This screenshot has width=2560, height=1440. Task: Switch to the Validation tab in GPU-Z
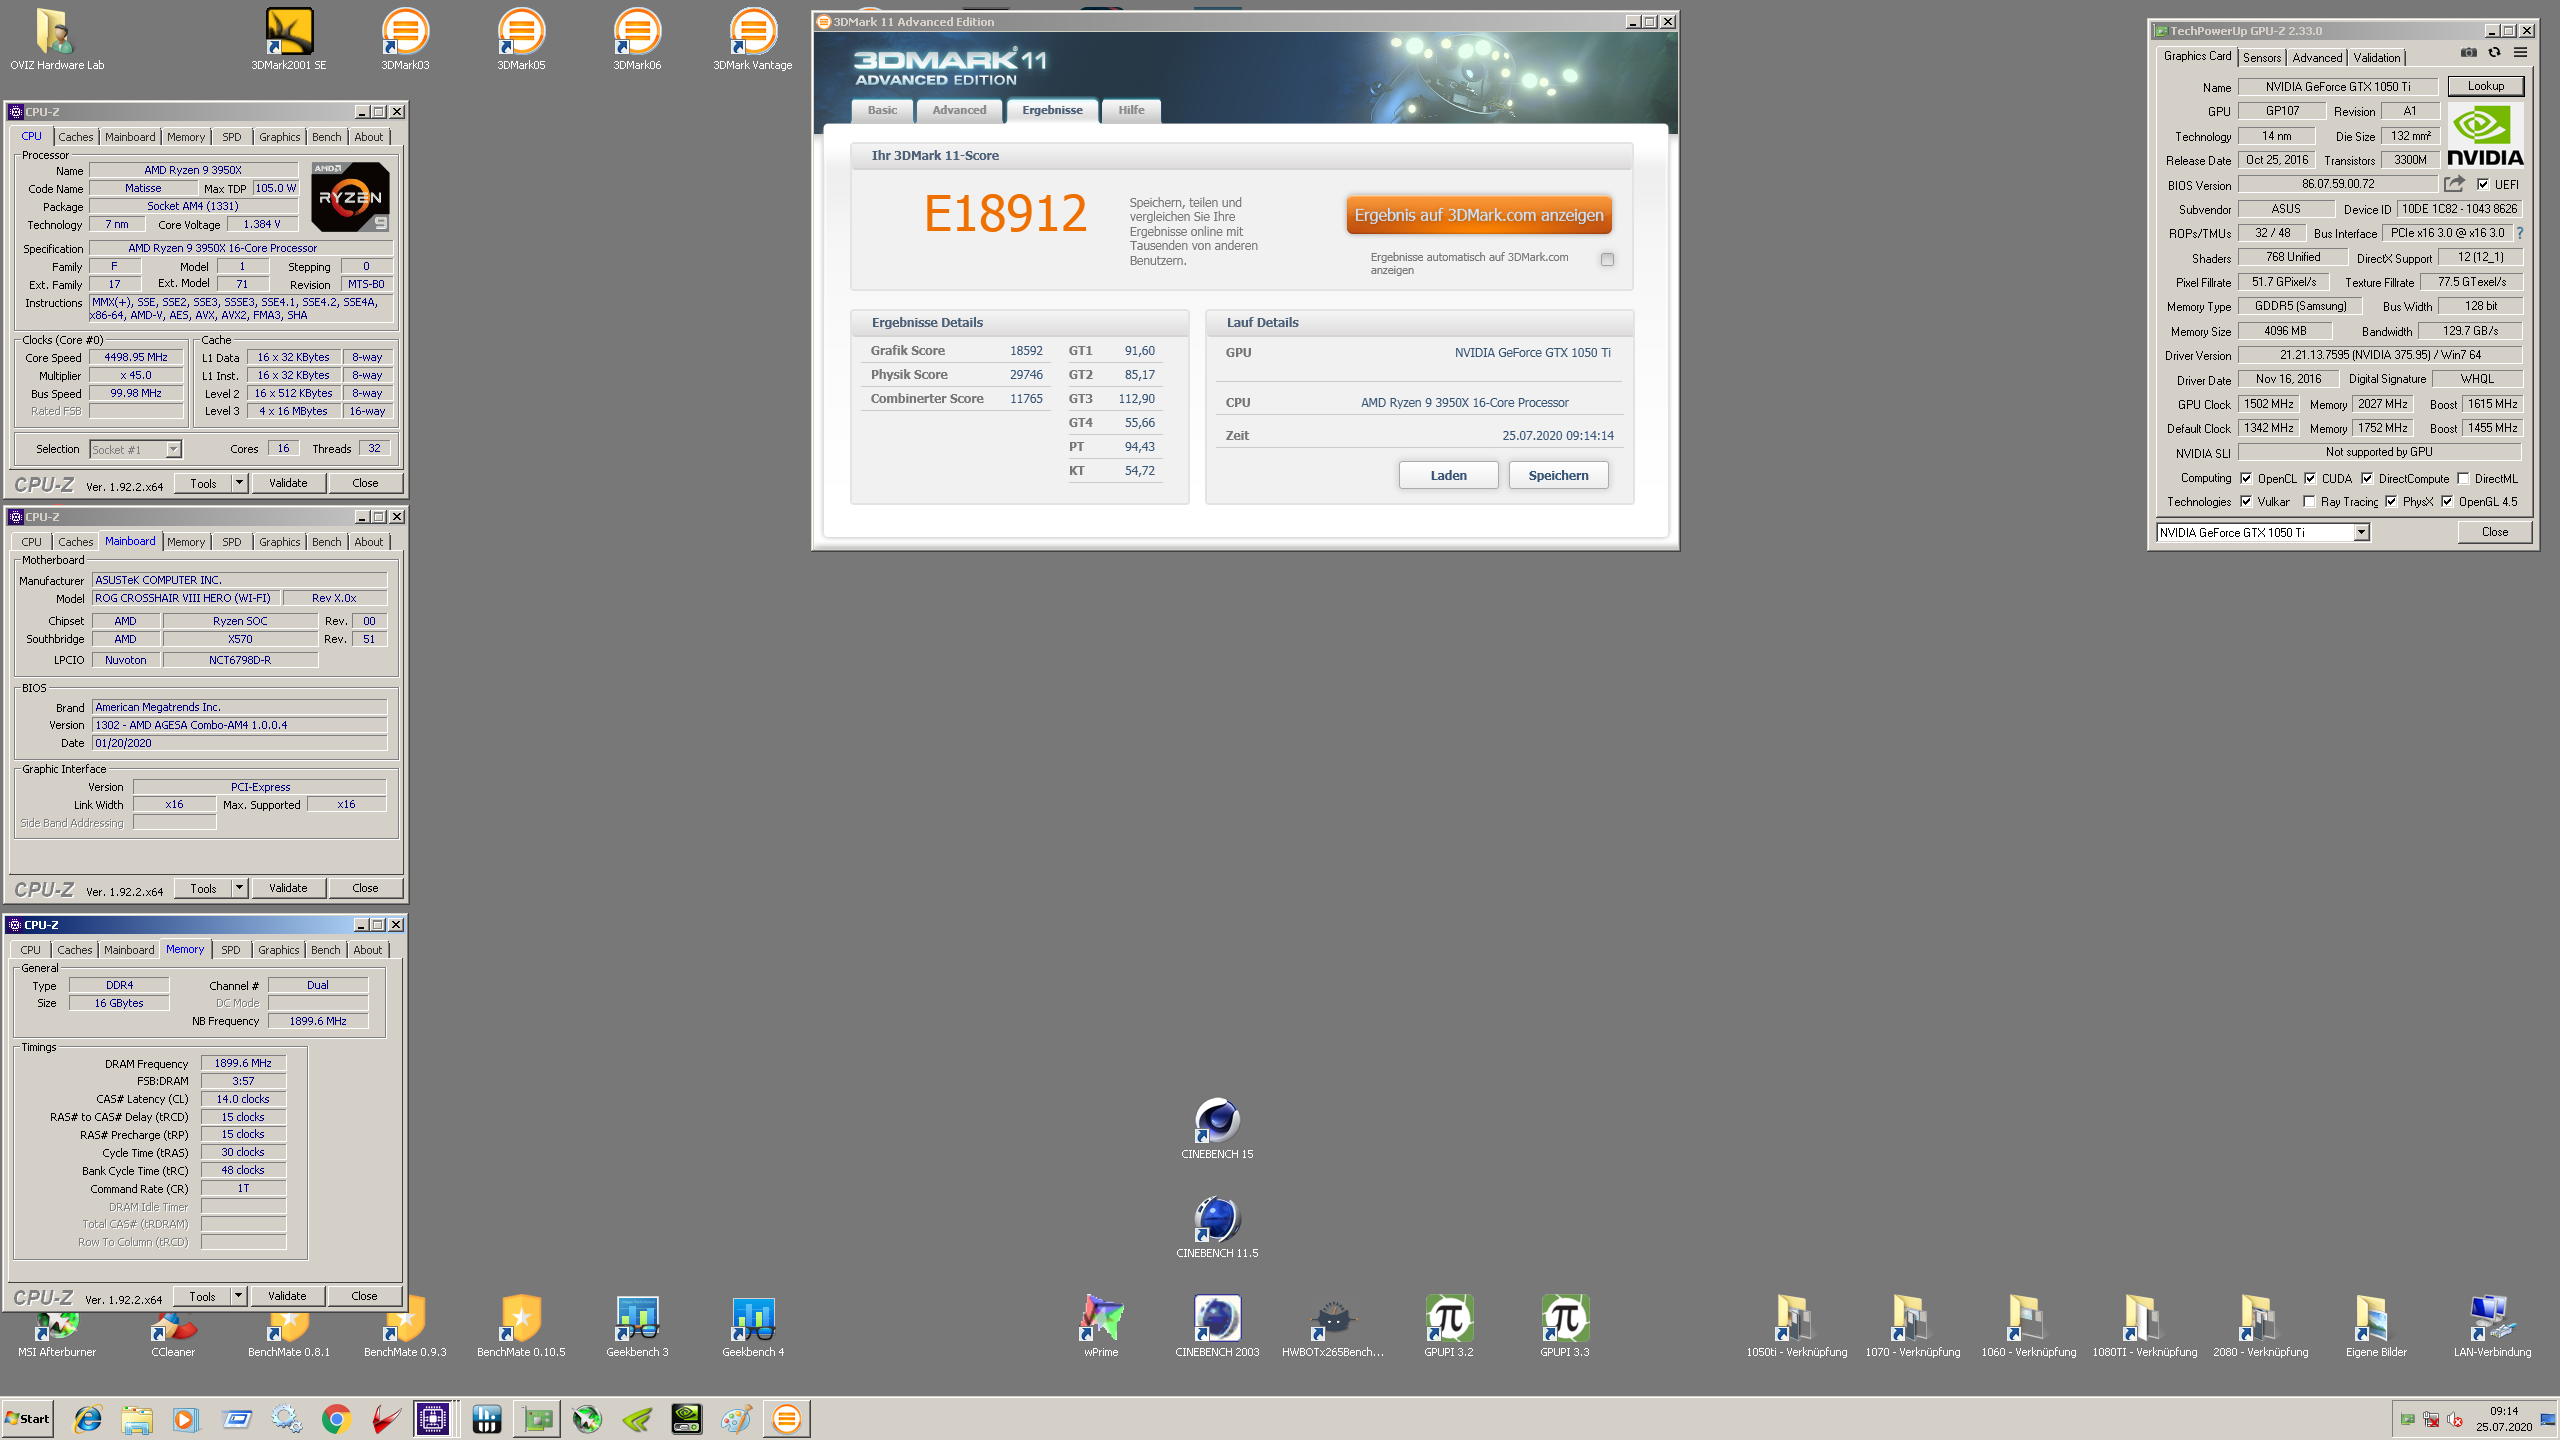(2377, 57)
